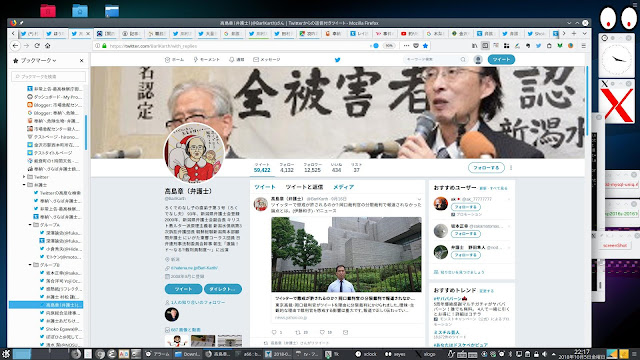Select the ツイート timeline tab
The image size is (640, 360).
[x=265, y=187]
